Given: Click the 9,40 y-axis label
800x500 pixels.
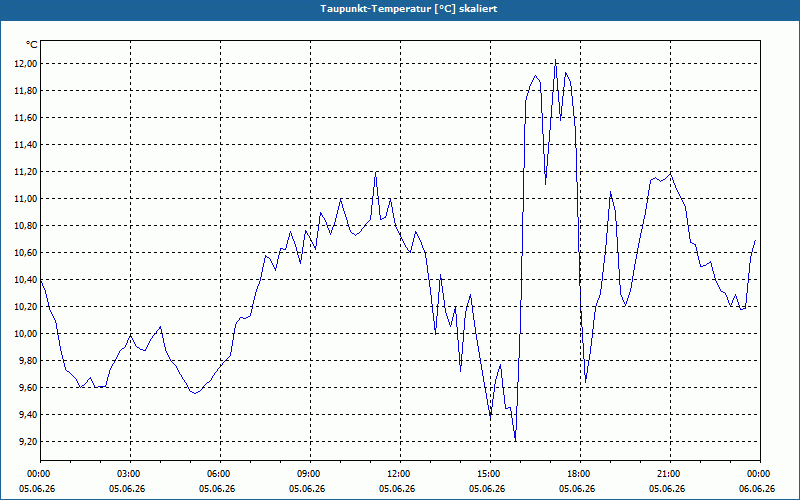Looking at the screenshot, I should point(28,415).
